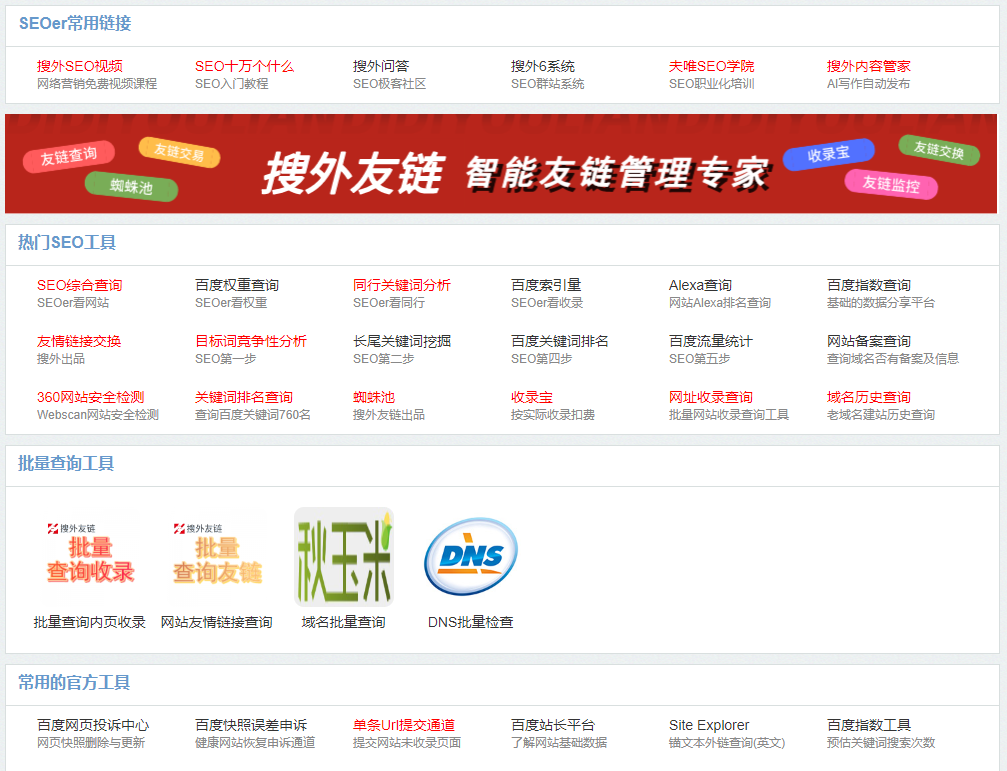Click 查询百度关键词760名 description text
The height and width of the screenshot is (771, 1007).
click(x=252, y=415)
